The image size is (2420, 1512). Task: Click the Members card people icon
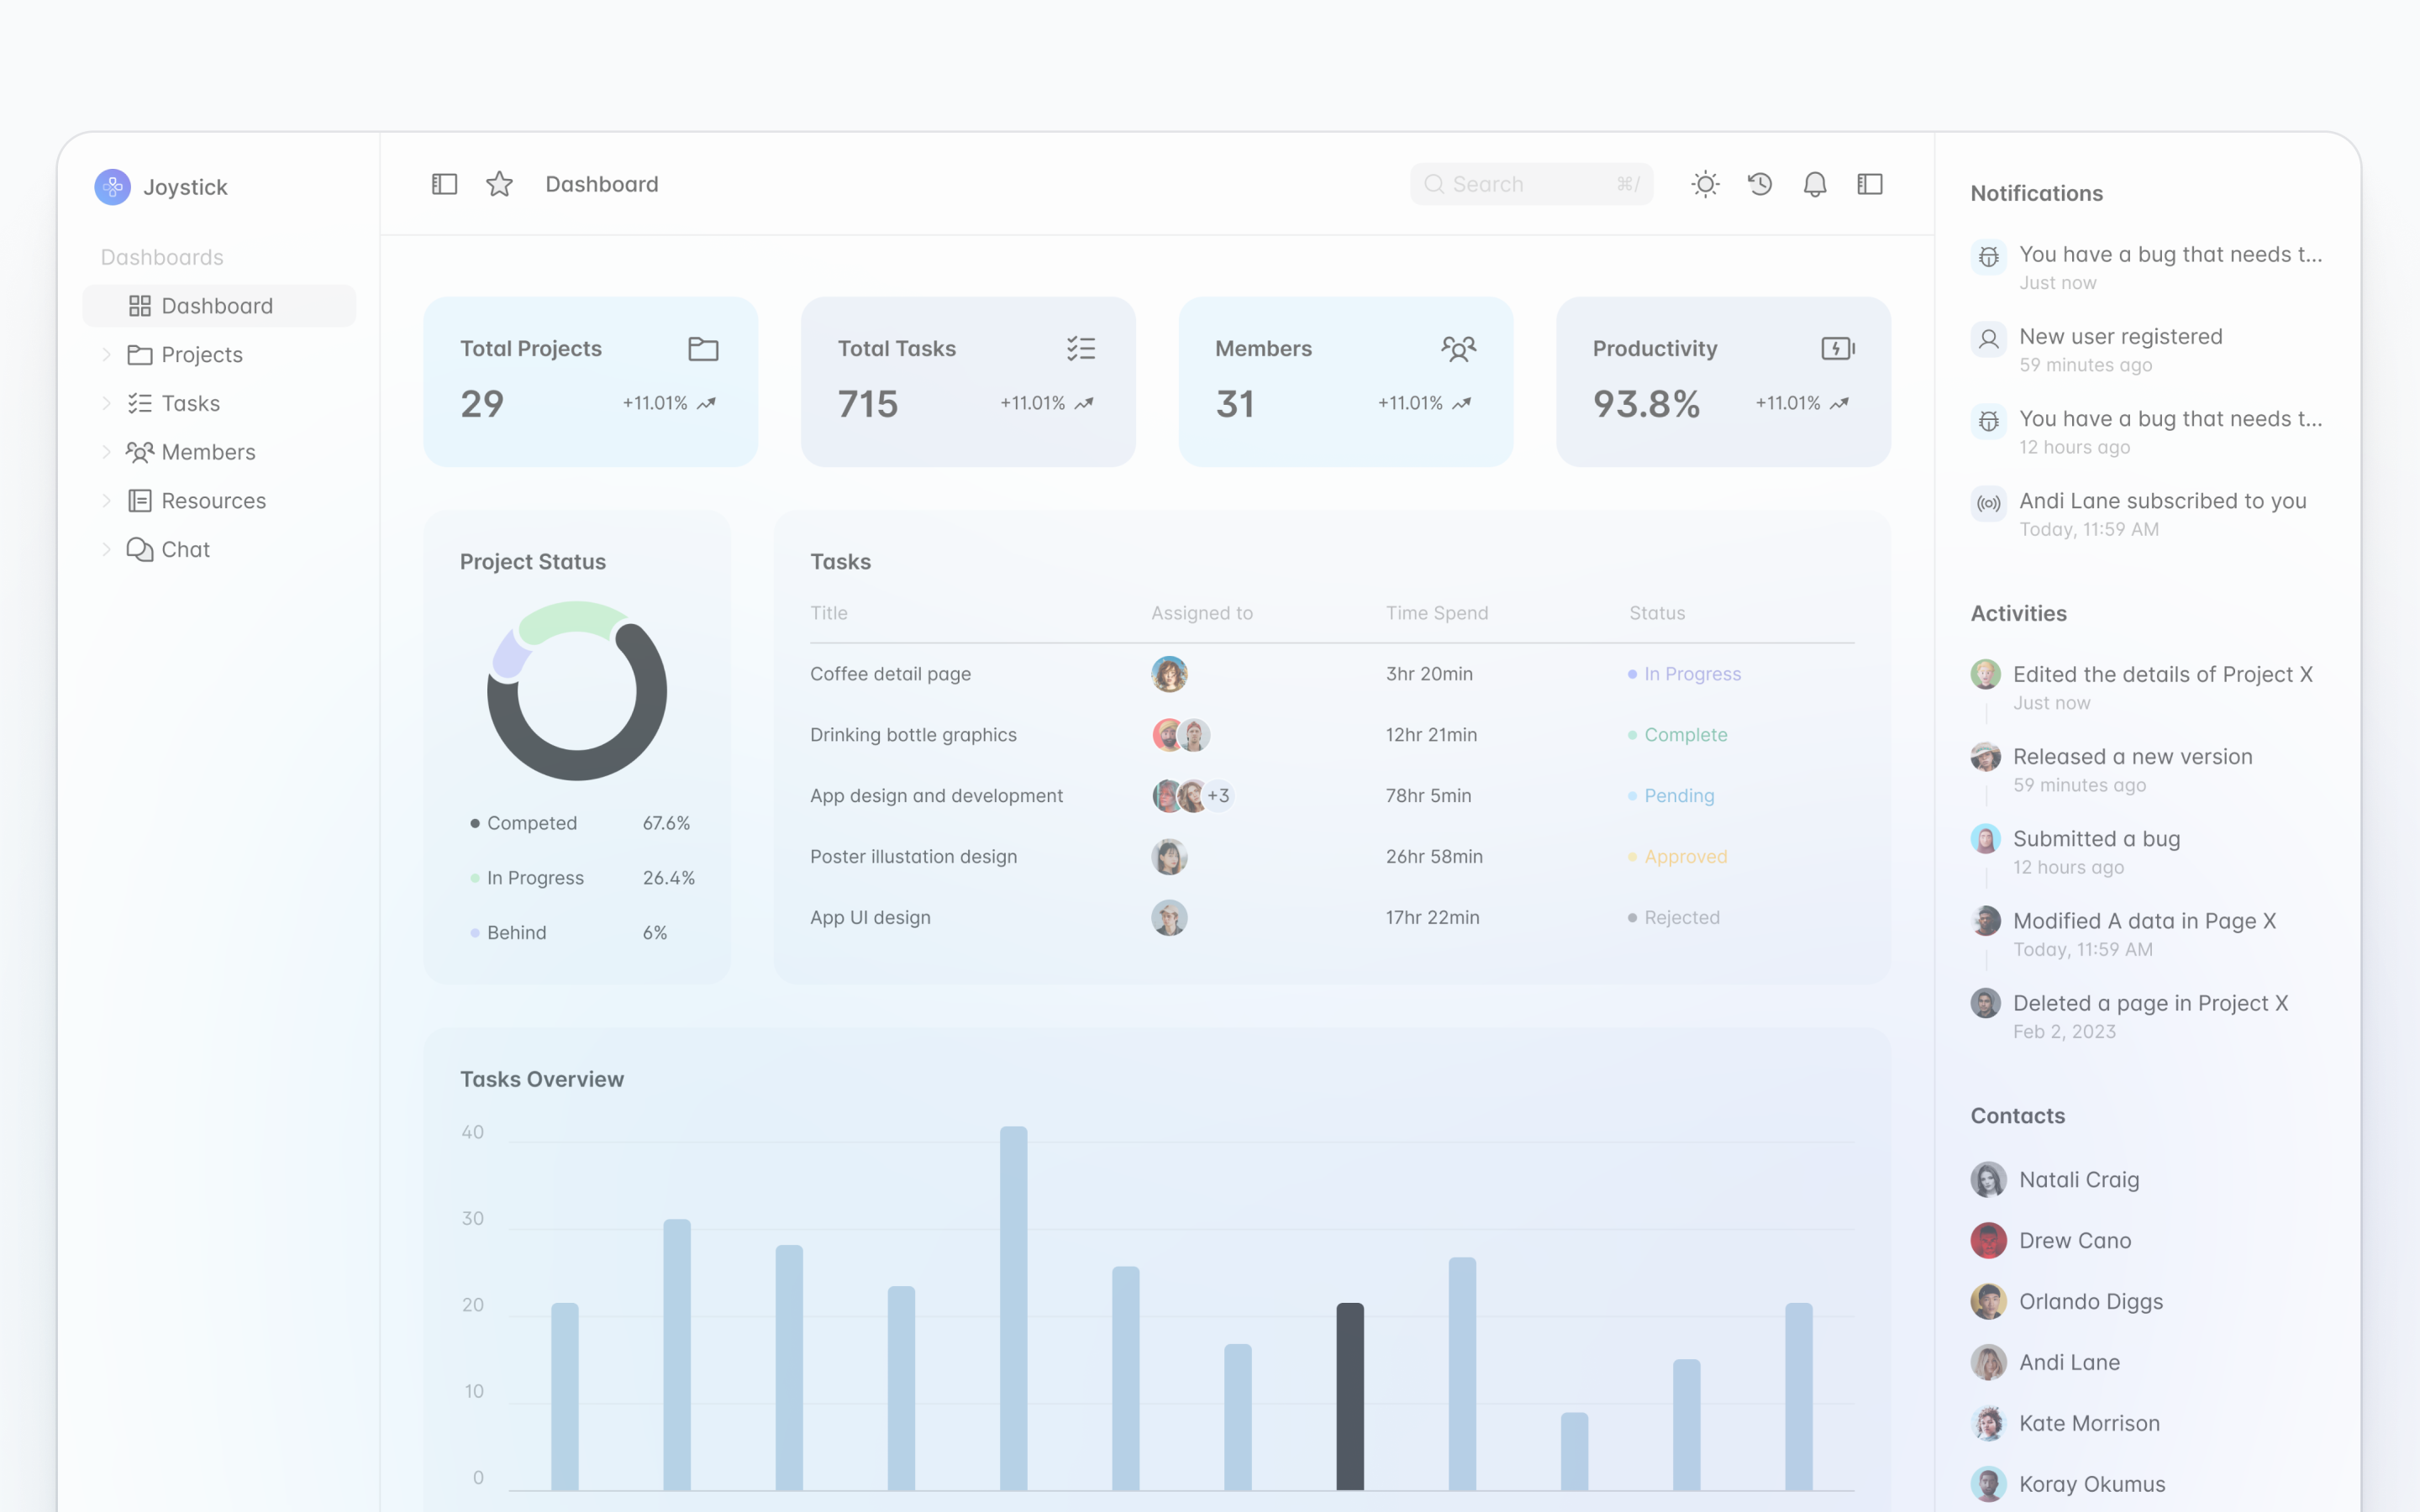click(x=1458, y=348)
